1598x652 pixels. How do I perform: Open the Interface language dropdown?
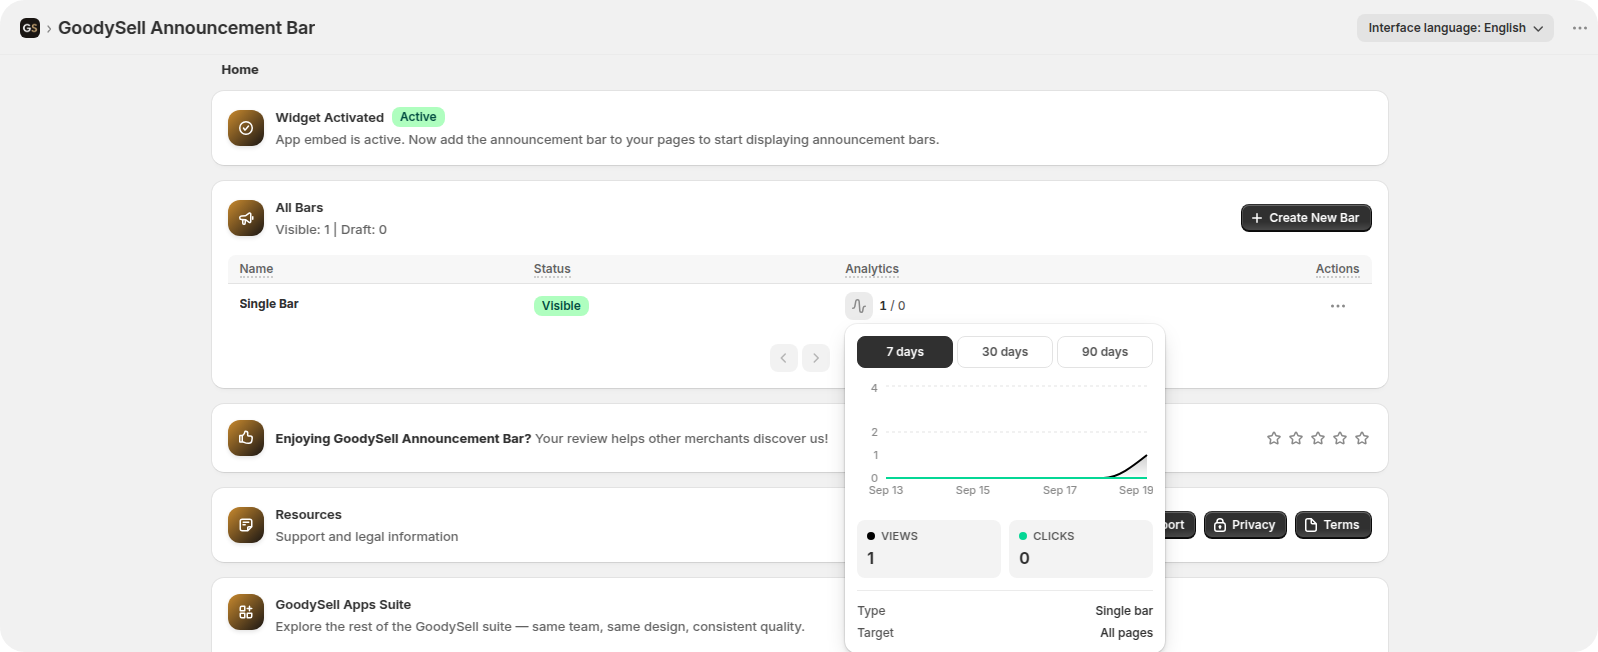[x=1455, y=28]
